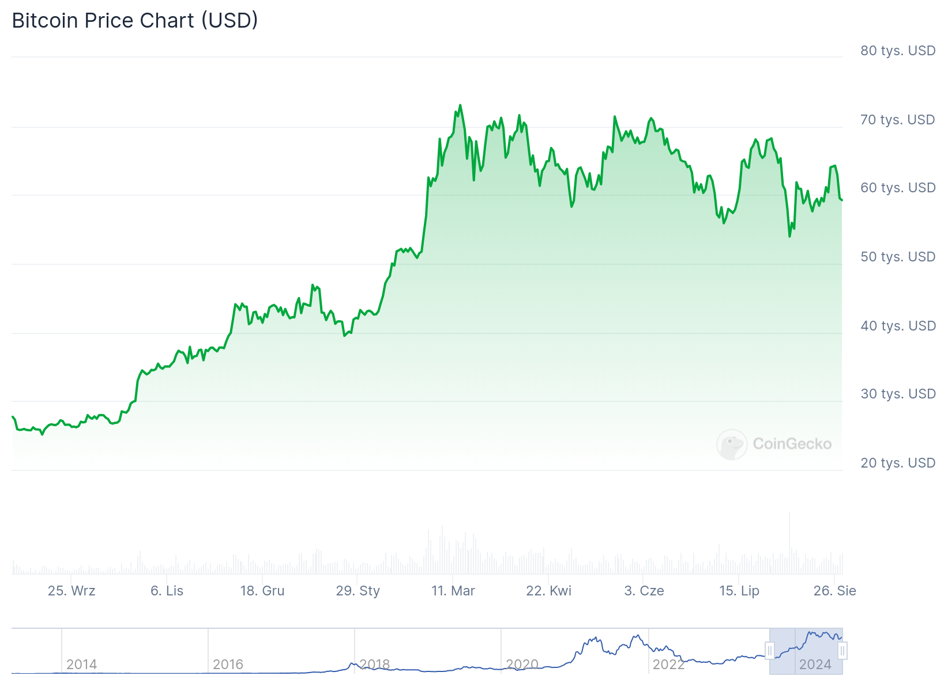Jump to 2014 in the navigator
The image size is (948, 691).
click(x=81, y=664)
